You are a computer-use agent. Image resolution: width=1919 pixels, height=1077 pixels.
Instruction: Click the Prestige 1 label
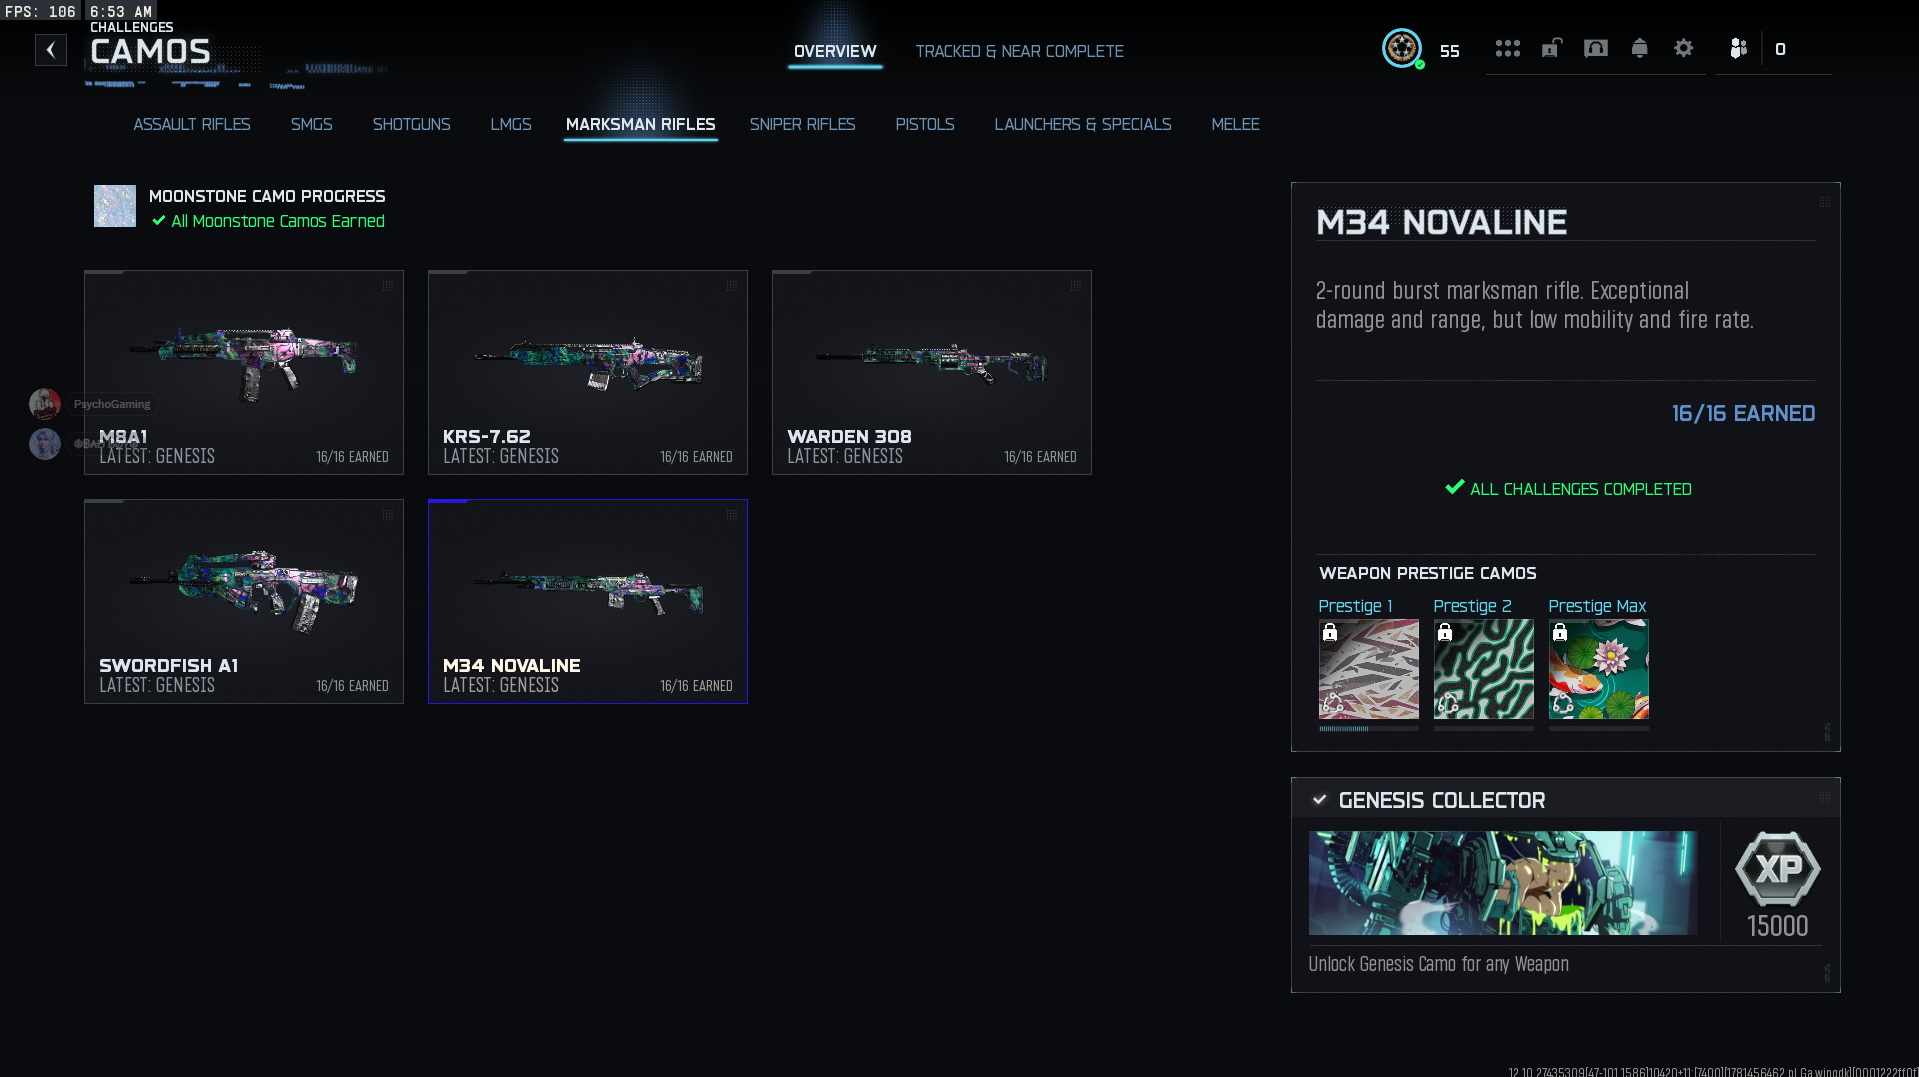point(1355,606)
